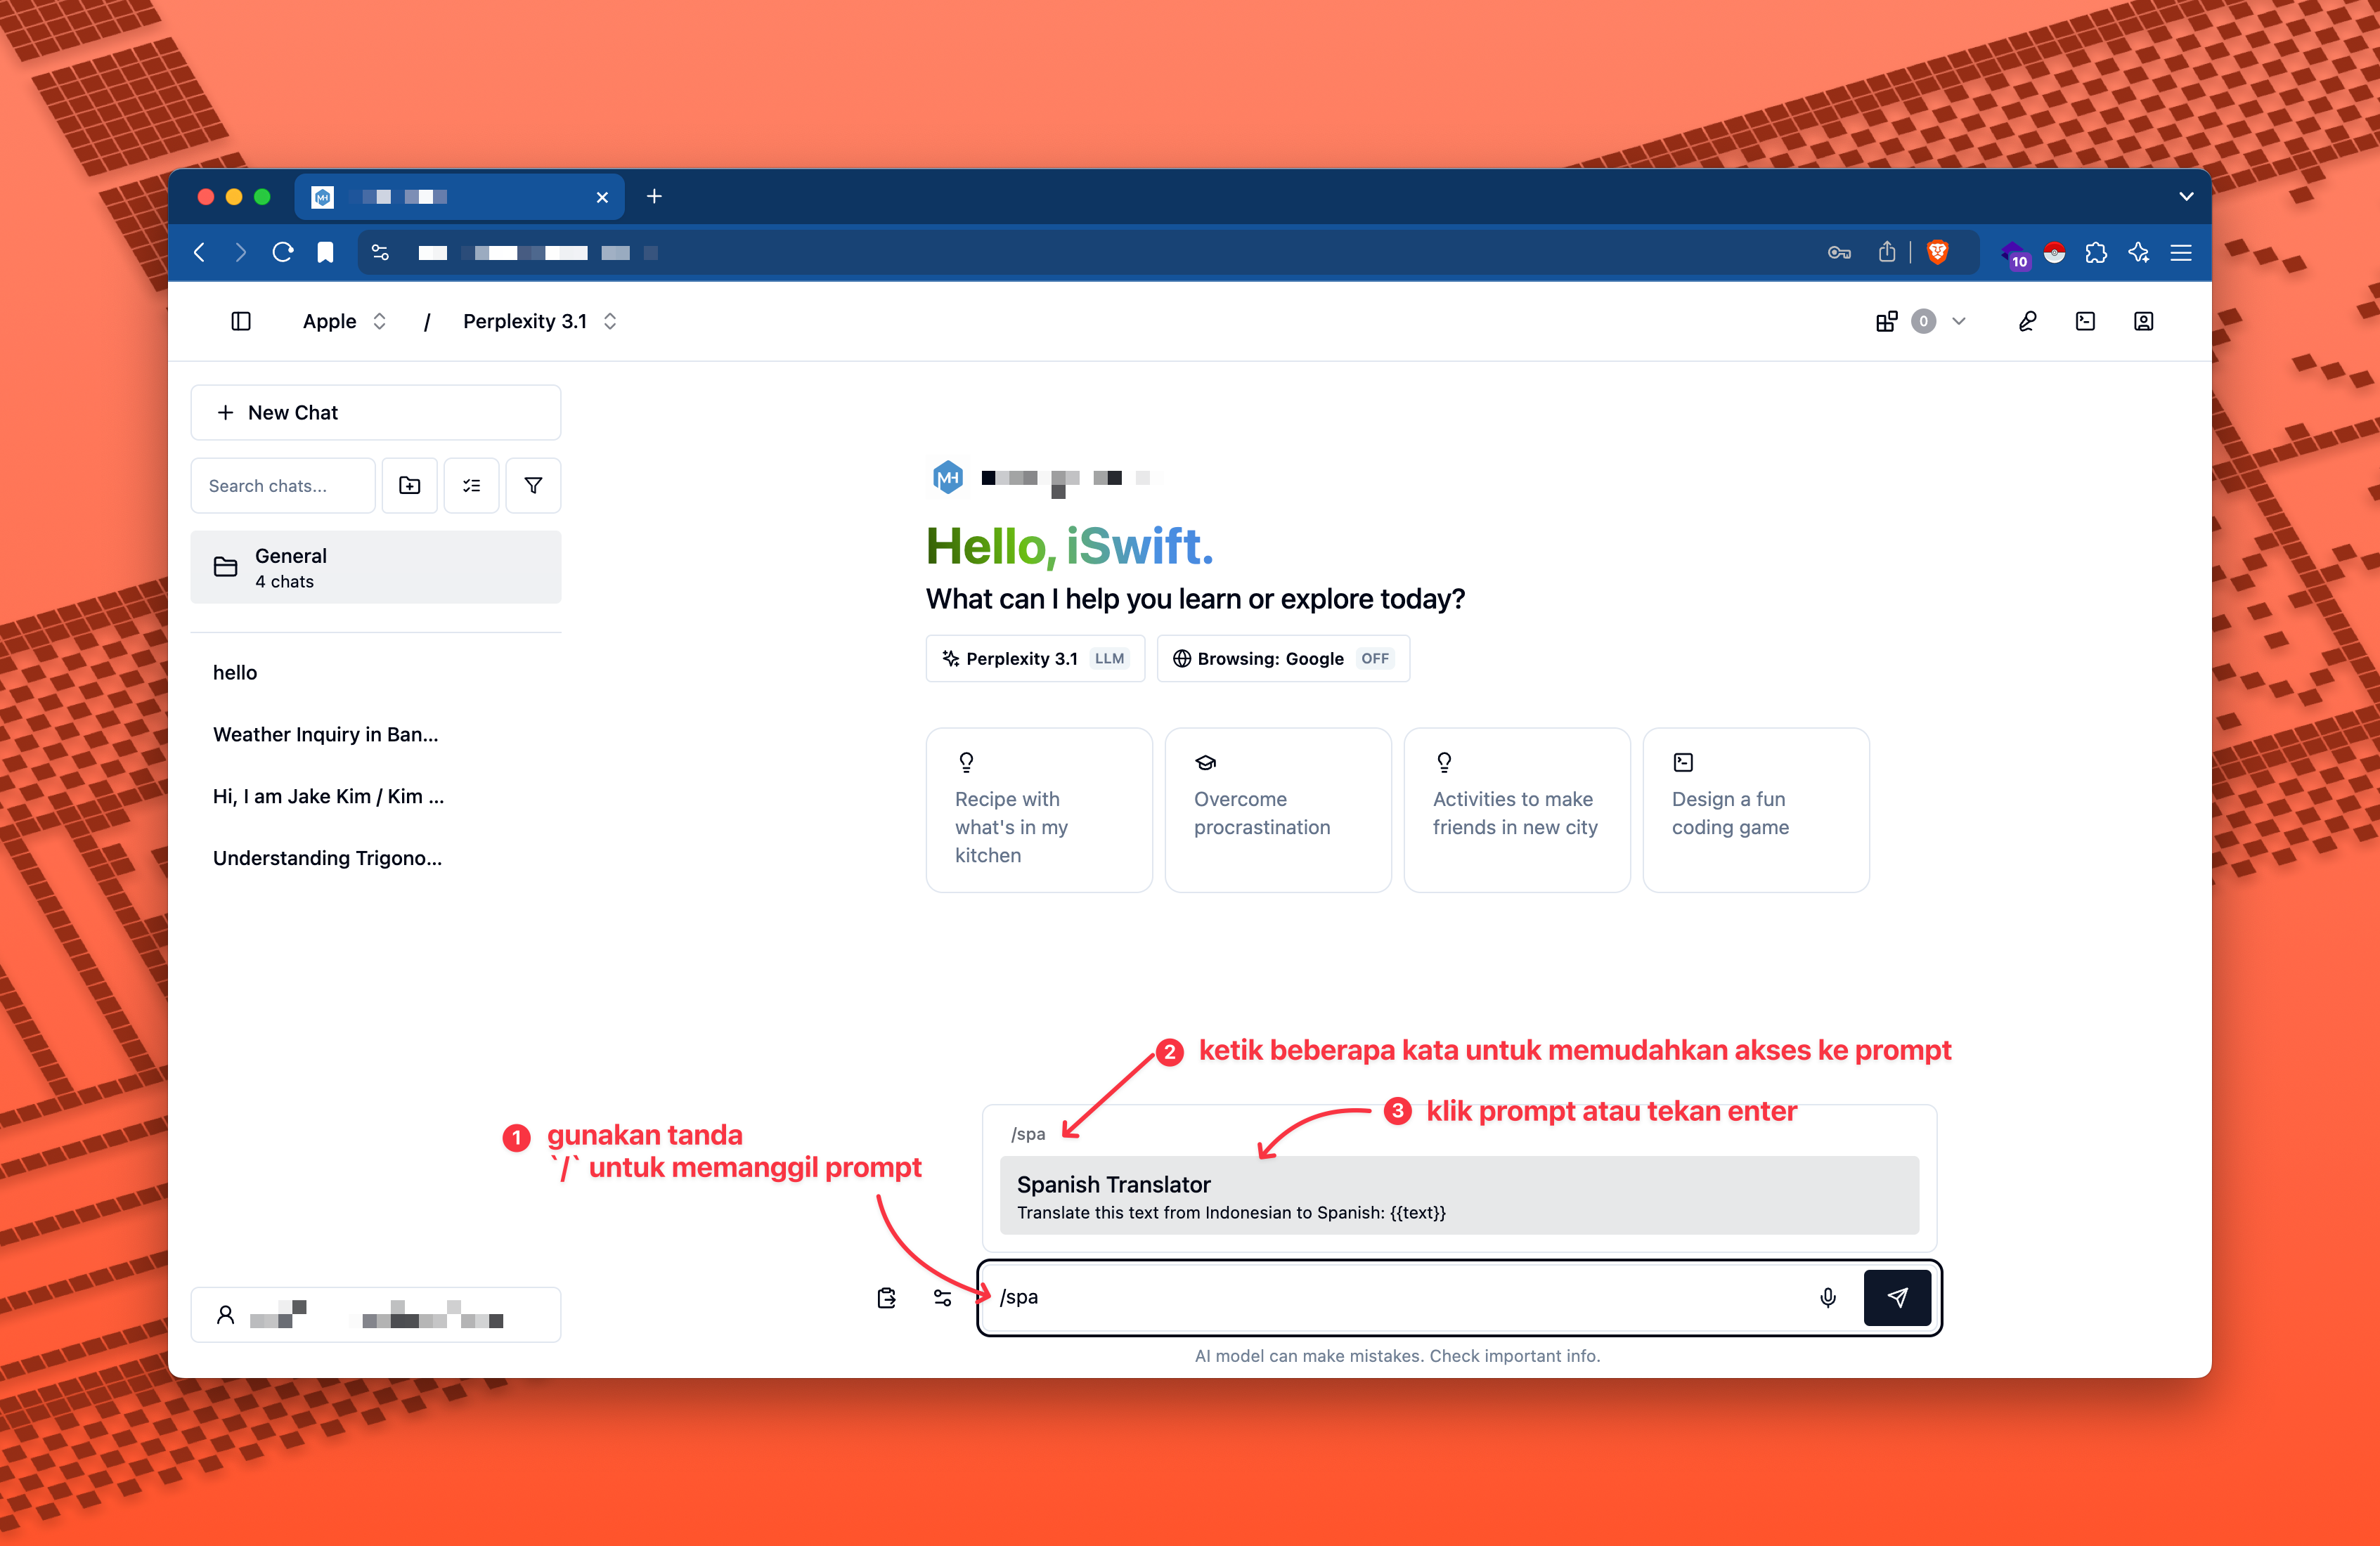Click the wrench tools icon in header
This screenshot has height=1546, width=2380.
coord(2027,321)
